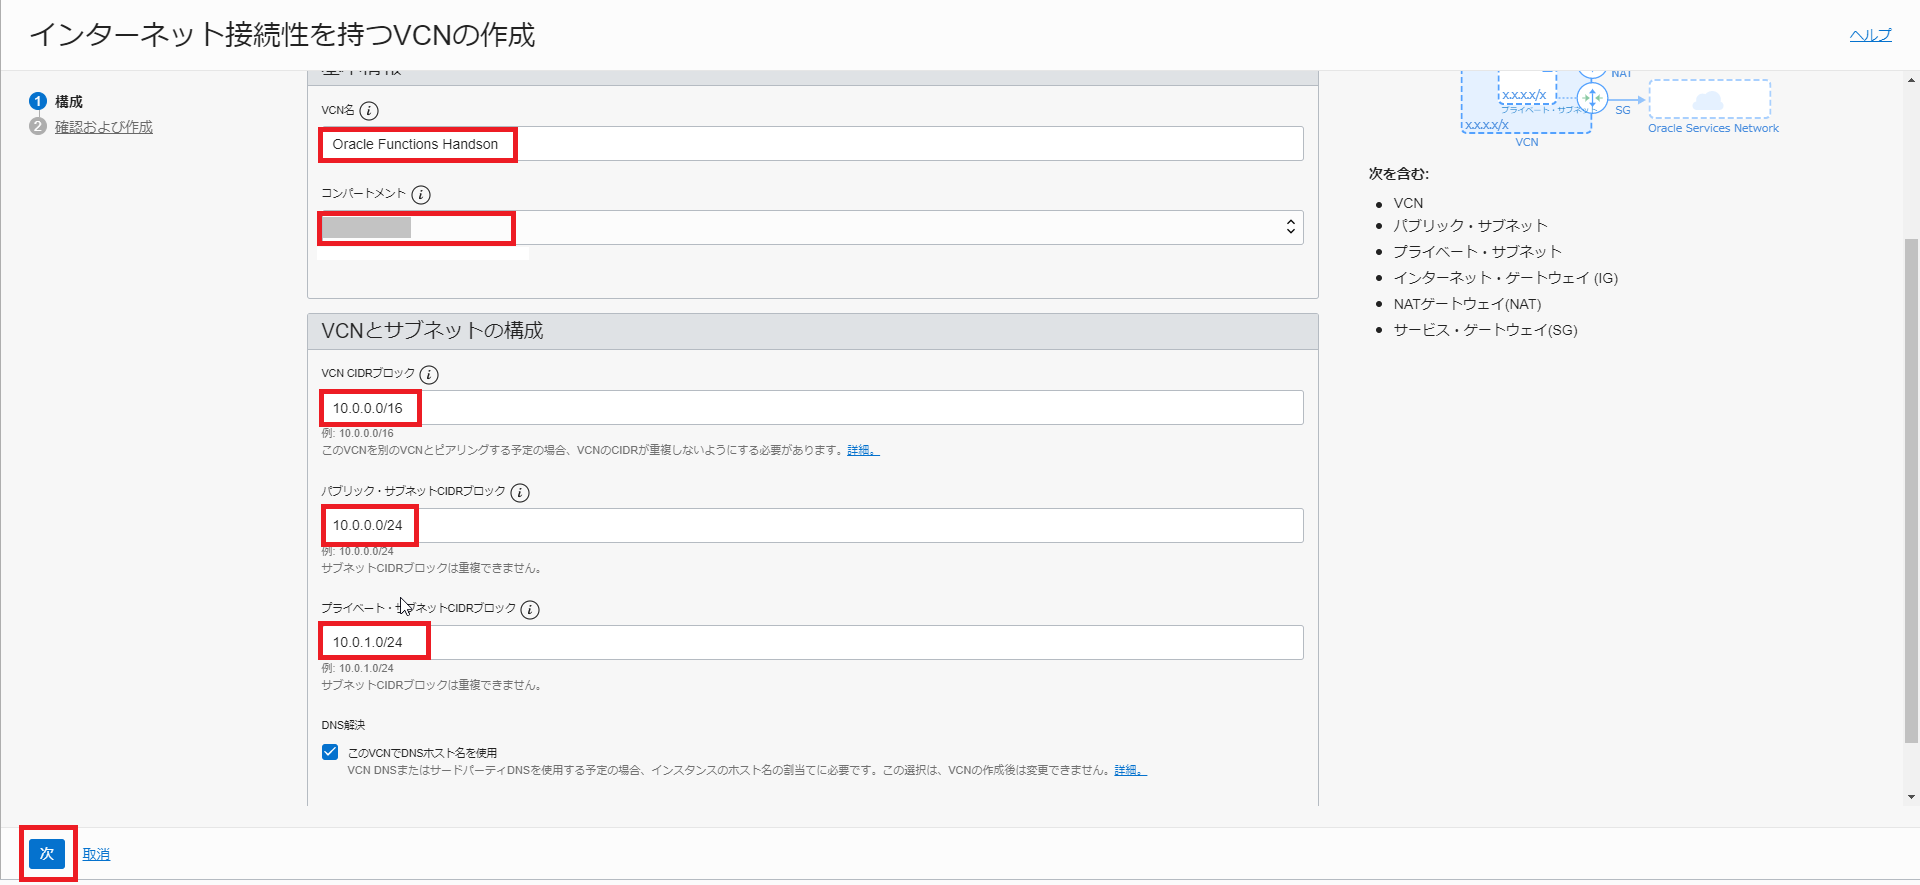
Task: Click the private subnet CIDR 10.0.1.0/24 field
Action: point(810,642)
